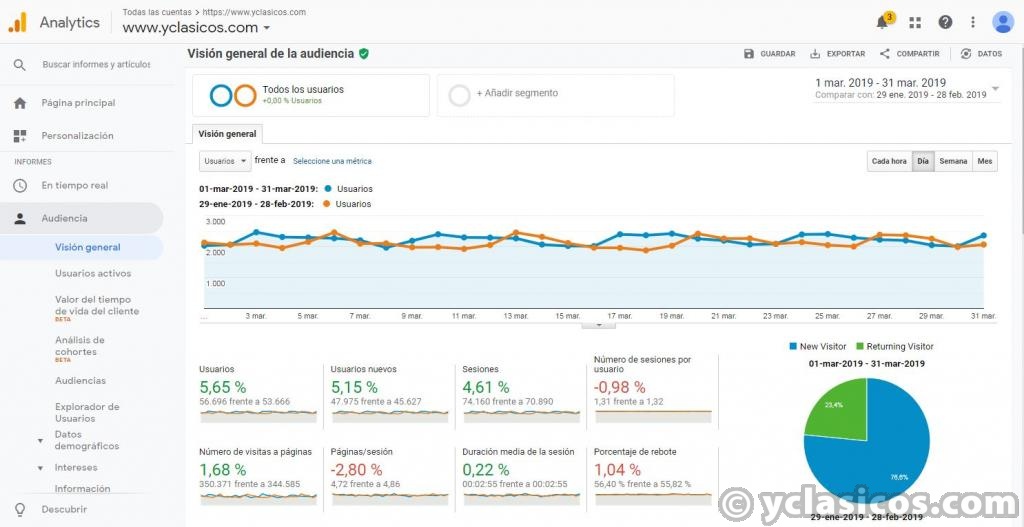This screenshot has height=527, width=1024.
Task: Click the user account avatar
Action: [1003, 22]
